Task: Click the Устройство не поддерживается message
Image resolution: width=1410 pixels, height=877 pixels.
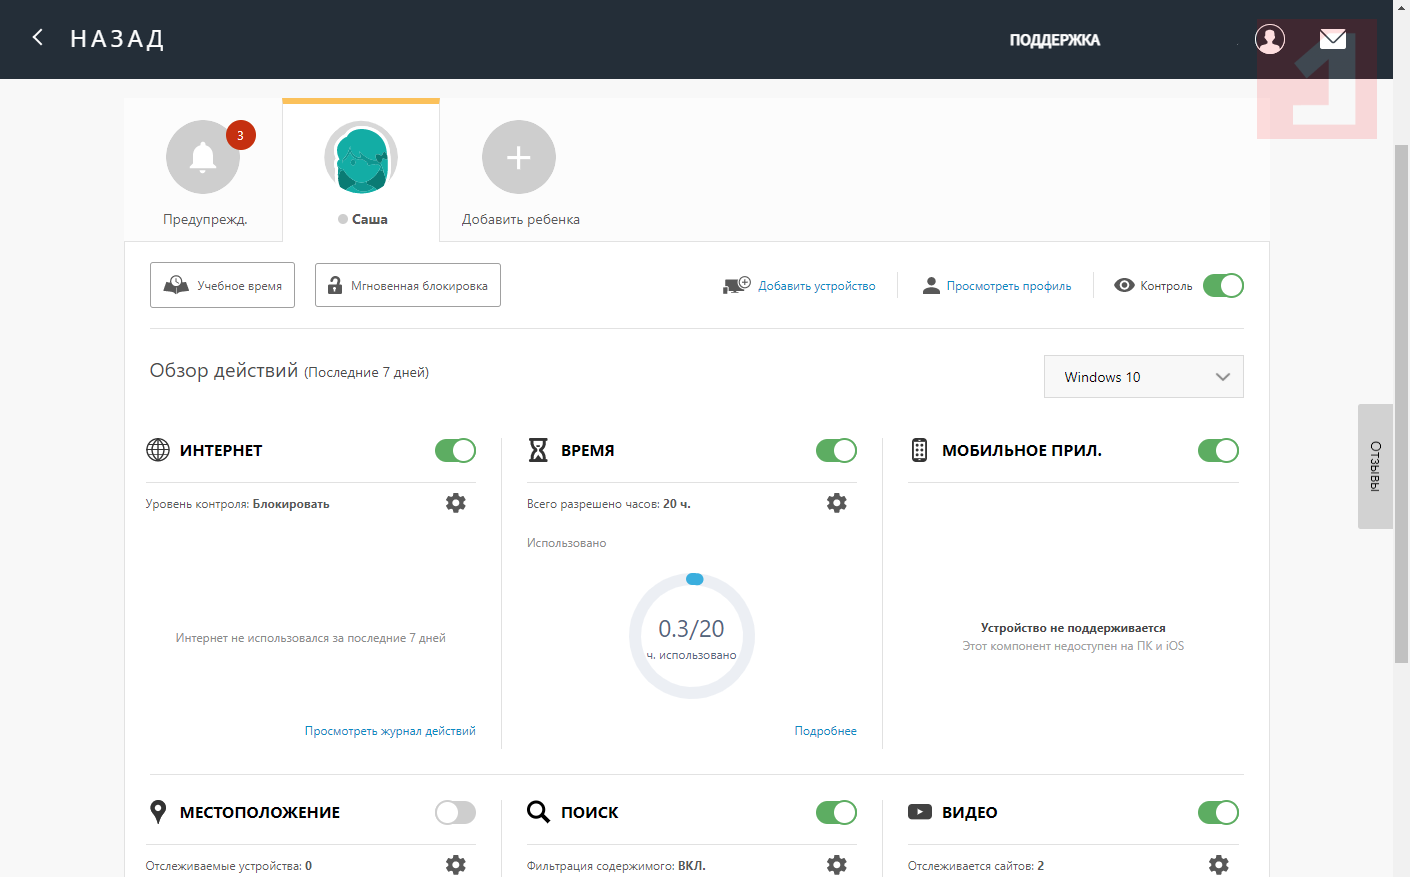Action: [x=1073, y=628]
